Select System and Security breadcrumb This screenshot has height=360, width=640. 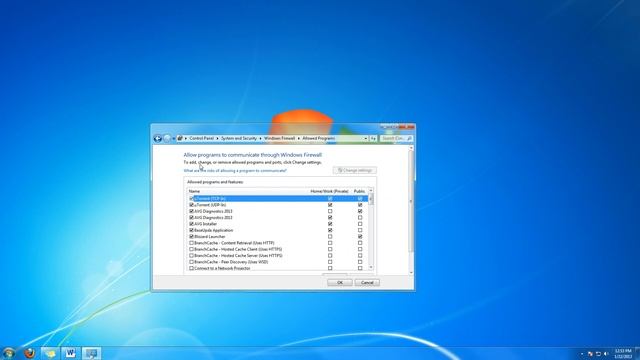(239, 138)
